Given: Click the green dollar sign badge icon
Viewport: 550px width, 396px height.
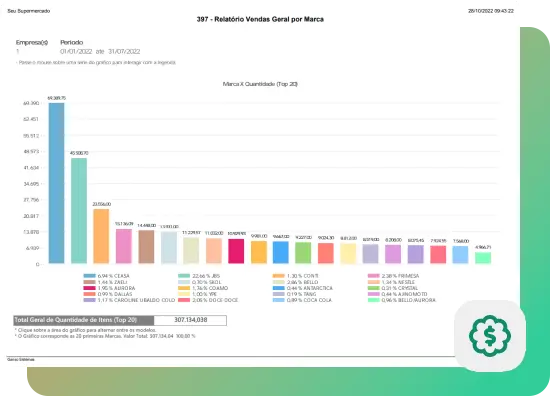Looking at the screenshot, I should pyautogui.click(x=490, y=336).
